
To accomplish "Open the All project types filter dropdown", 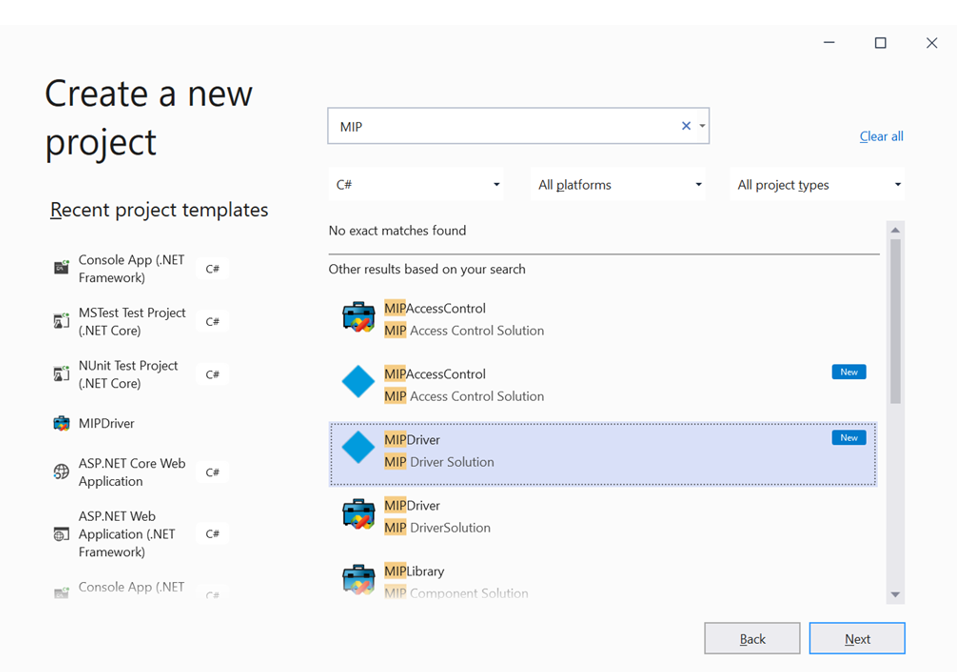I will tap(817, 185).
